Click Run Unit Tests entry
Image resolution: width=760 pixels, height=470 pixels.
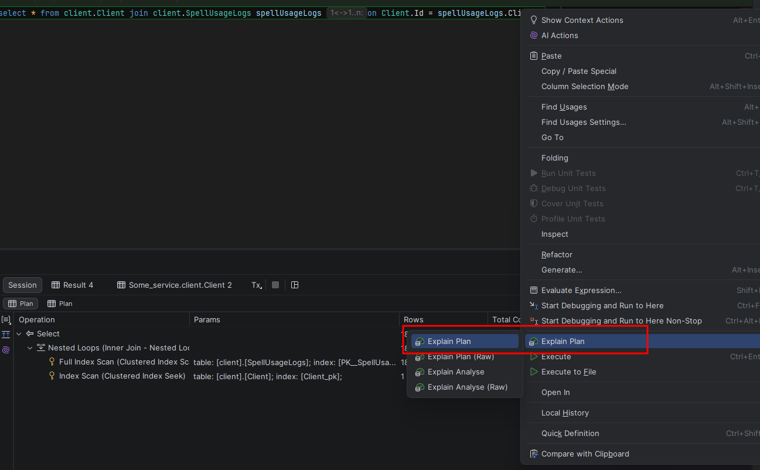coord(568,173)
